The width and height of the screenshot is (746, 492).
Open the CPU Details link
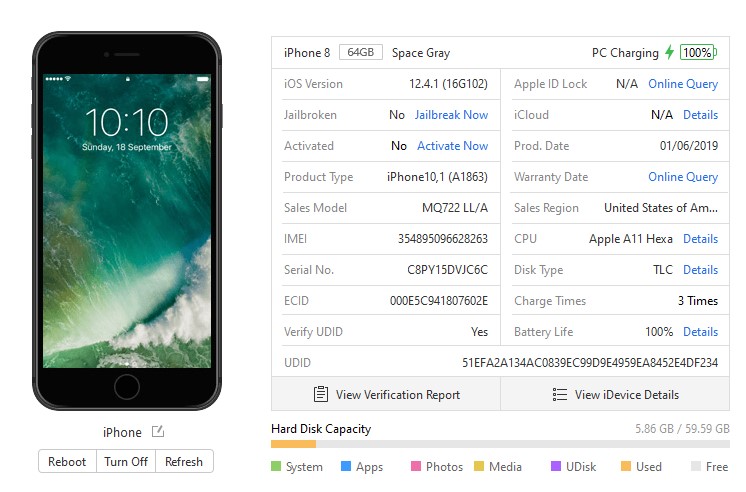point(700,238)
